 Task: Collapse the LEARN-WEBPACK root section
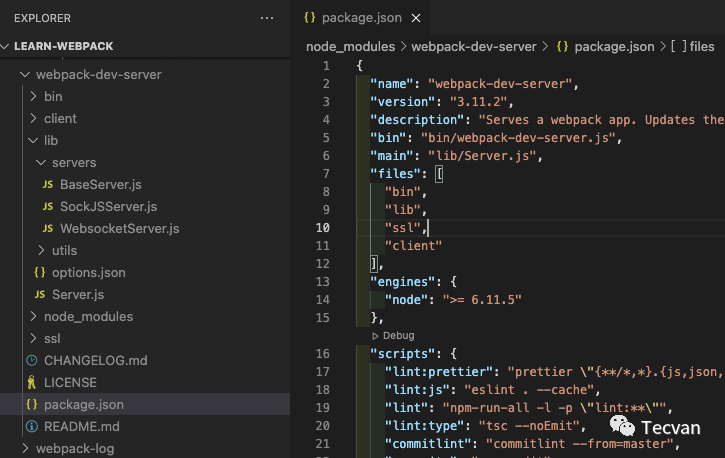click(5, 46)
